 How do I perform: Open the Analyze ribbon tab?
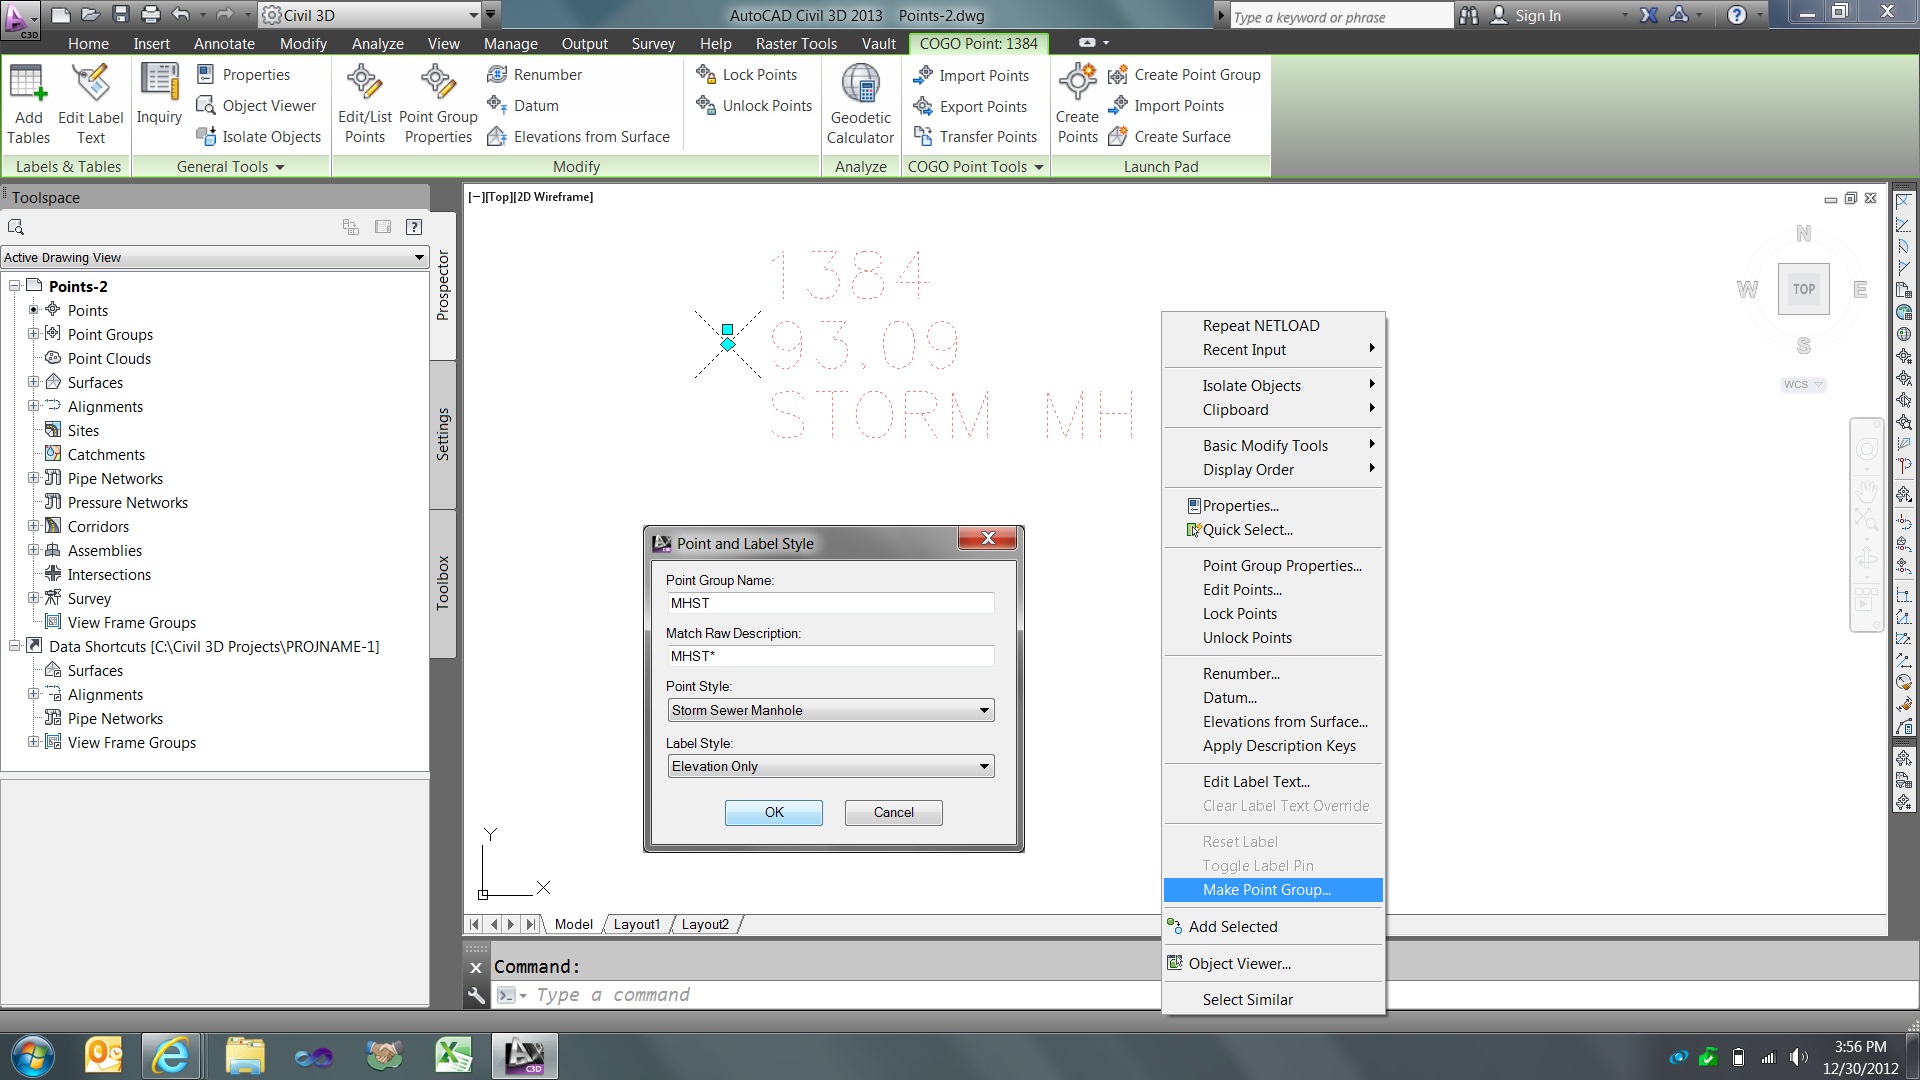pos(377,44)
